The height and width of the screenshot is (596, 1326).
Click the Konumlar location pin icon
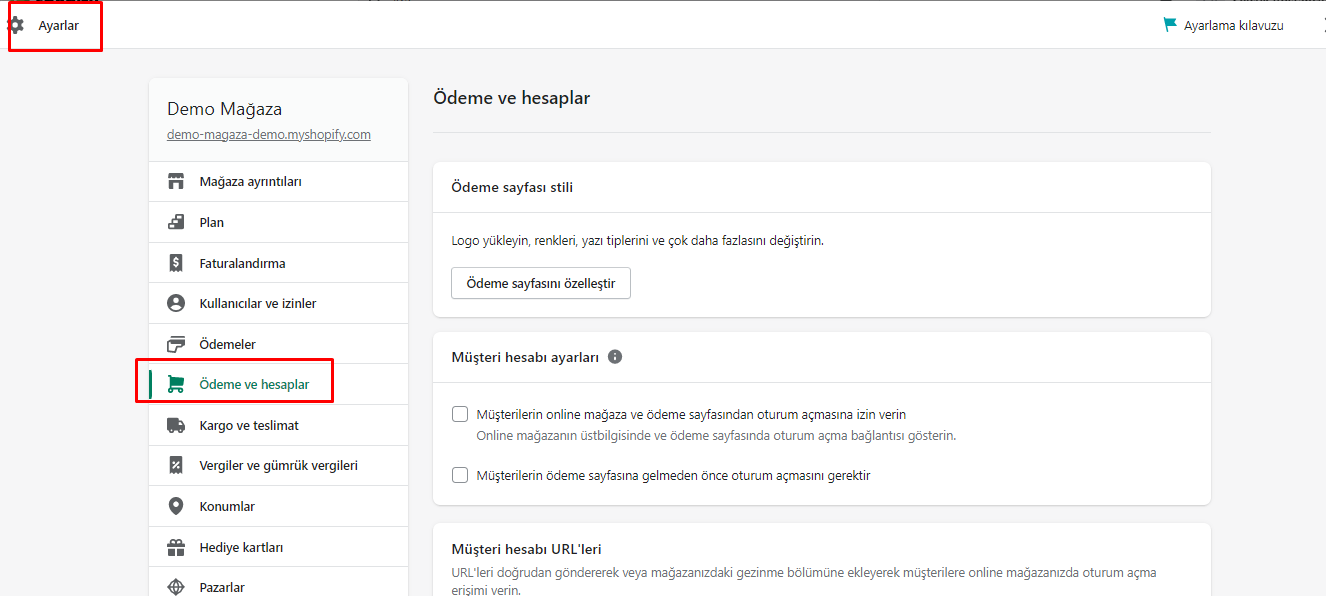176,506
